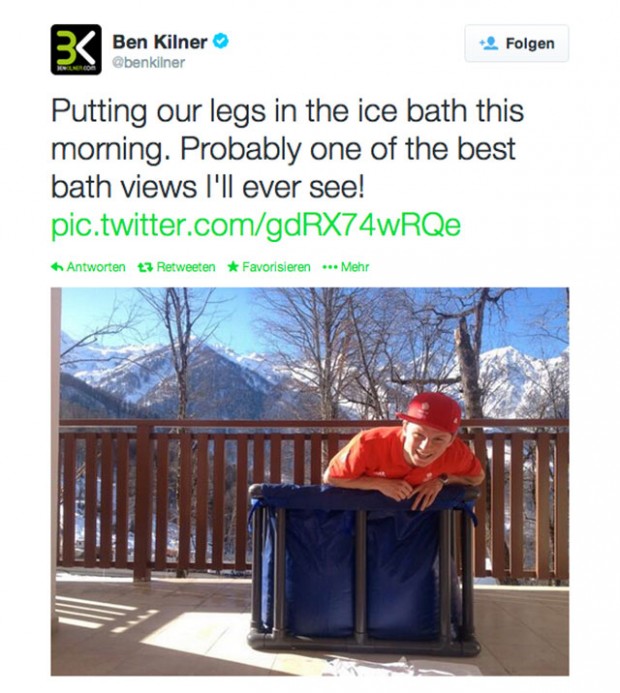The width and height of the screenshot is (620, 693).
Task: Expand the Mehr options menu
Action: point(355,267)
